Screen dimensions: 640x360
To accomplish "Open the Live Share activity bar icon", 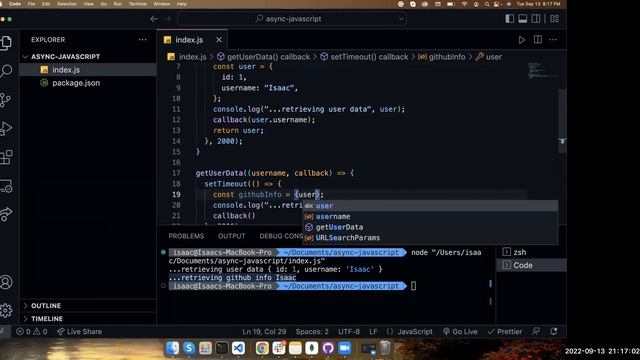I will click(x=6, y=214).
